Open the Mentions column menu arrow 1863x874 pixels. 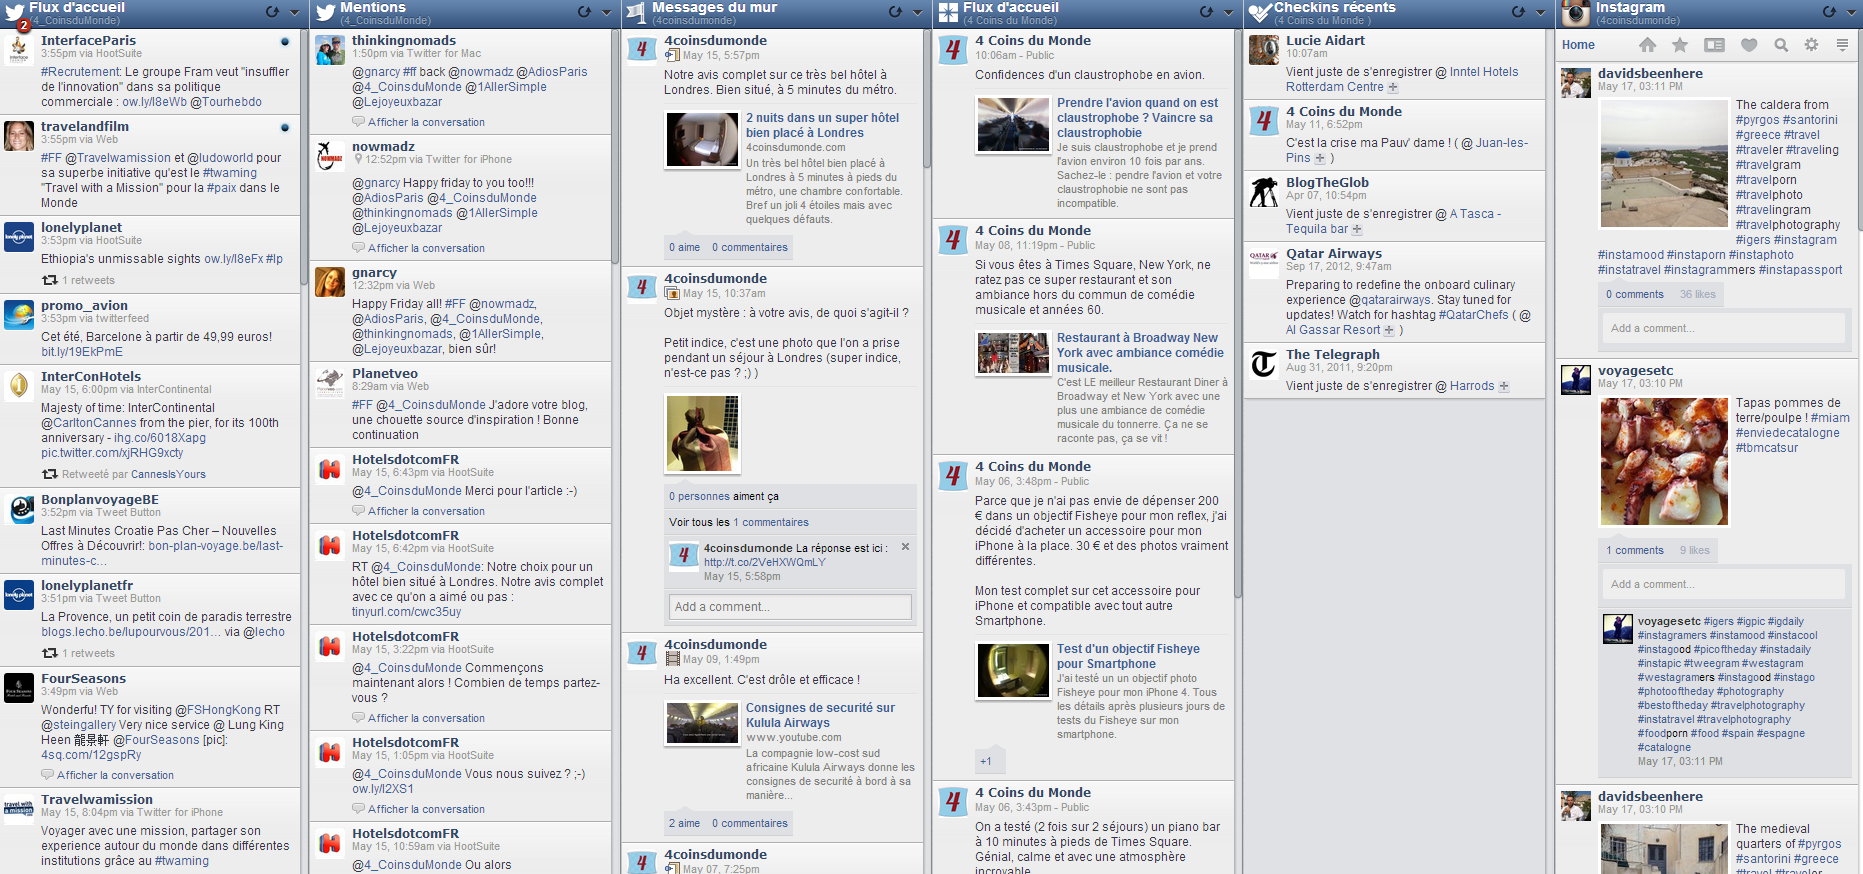607,13
